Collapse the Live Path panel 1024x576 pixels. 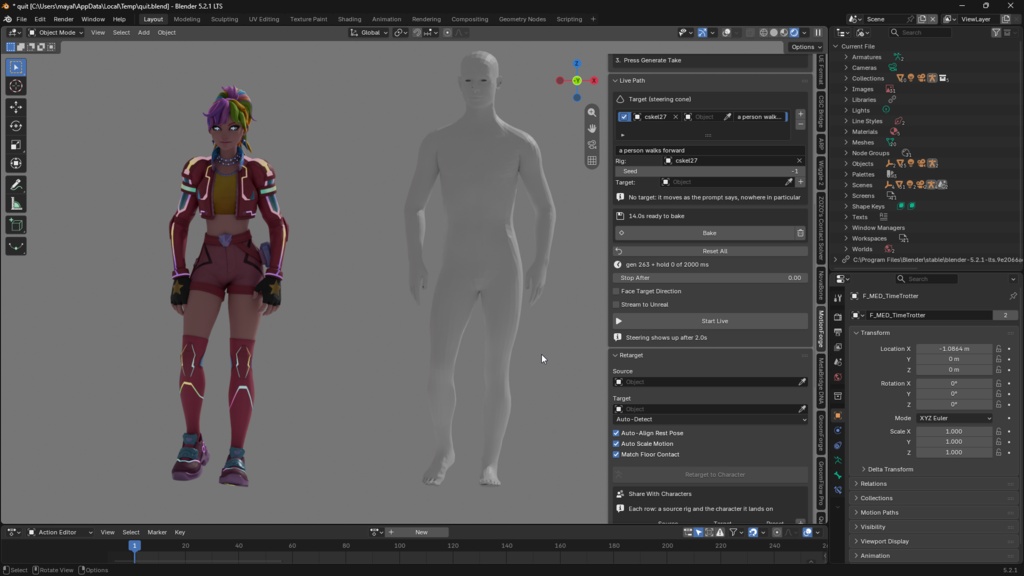point(615,80)
